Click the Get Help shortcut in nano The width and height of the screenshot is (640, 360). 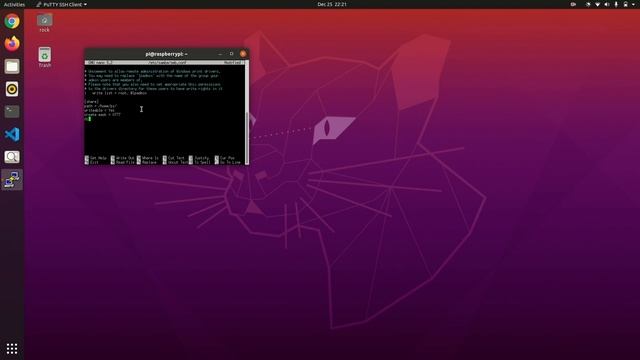point(96,158)
